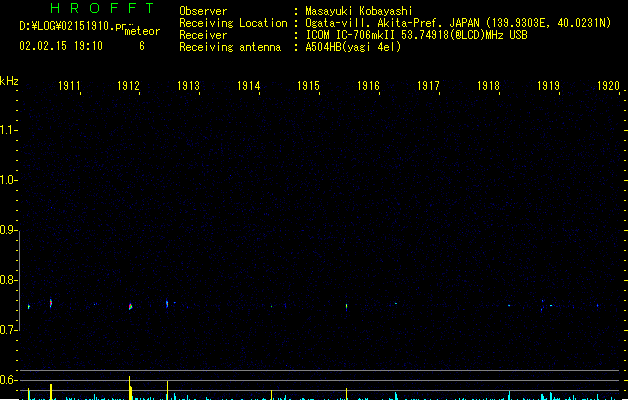The image size is (629, 400).
Task: Click the 1918 time axis marker
Action: coord(488,86)
